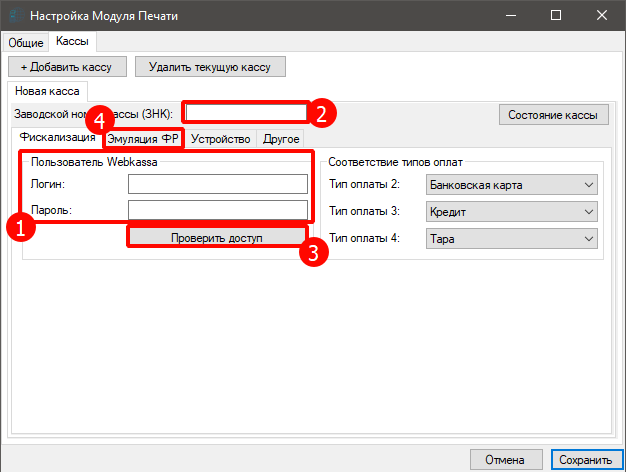Viewport: 626px width, 472px height.
Task: Switch to the Общие tab
Action: (x=26, y=43)
